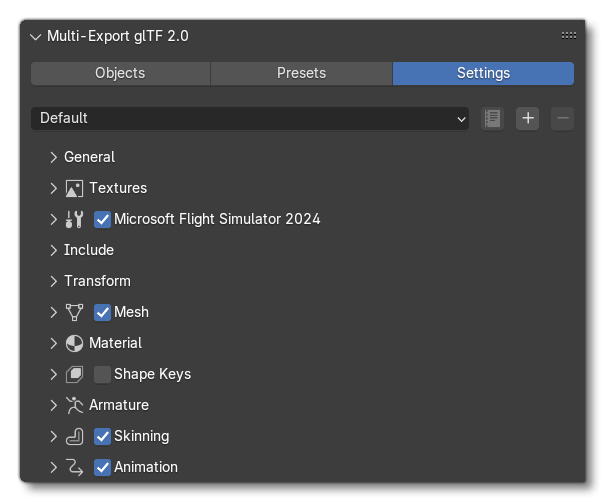Image resolution: width=605 pixels, height=502 pixels.
Task: Switch to the Objects tab
Action: pyautogui.click(x=120, y=73)
